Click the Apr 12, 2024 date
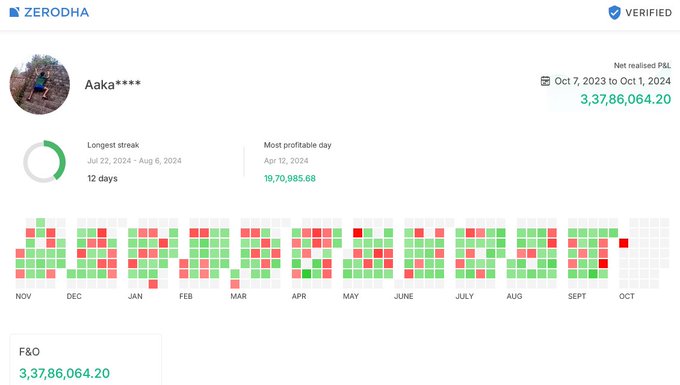This screenshot has height=385, width=680. pos(286,161)
